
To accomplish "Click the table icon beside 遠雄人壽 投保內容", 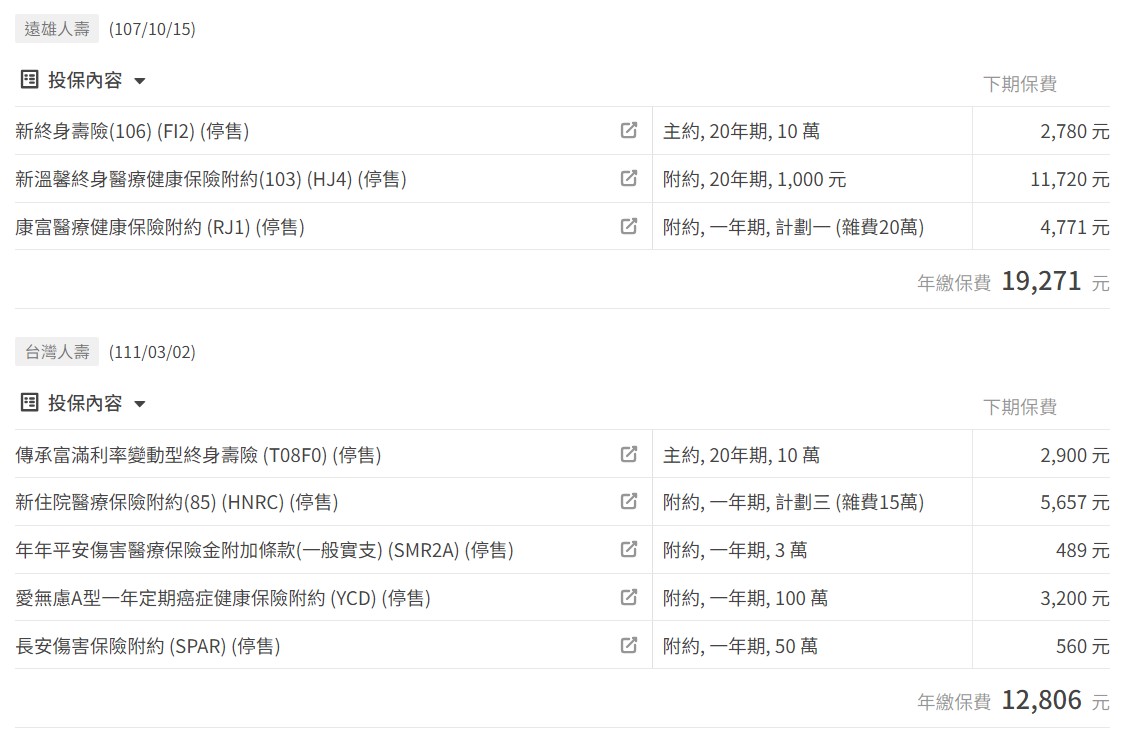I will (30, 79).
